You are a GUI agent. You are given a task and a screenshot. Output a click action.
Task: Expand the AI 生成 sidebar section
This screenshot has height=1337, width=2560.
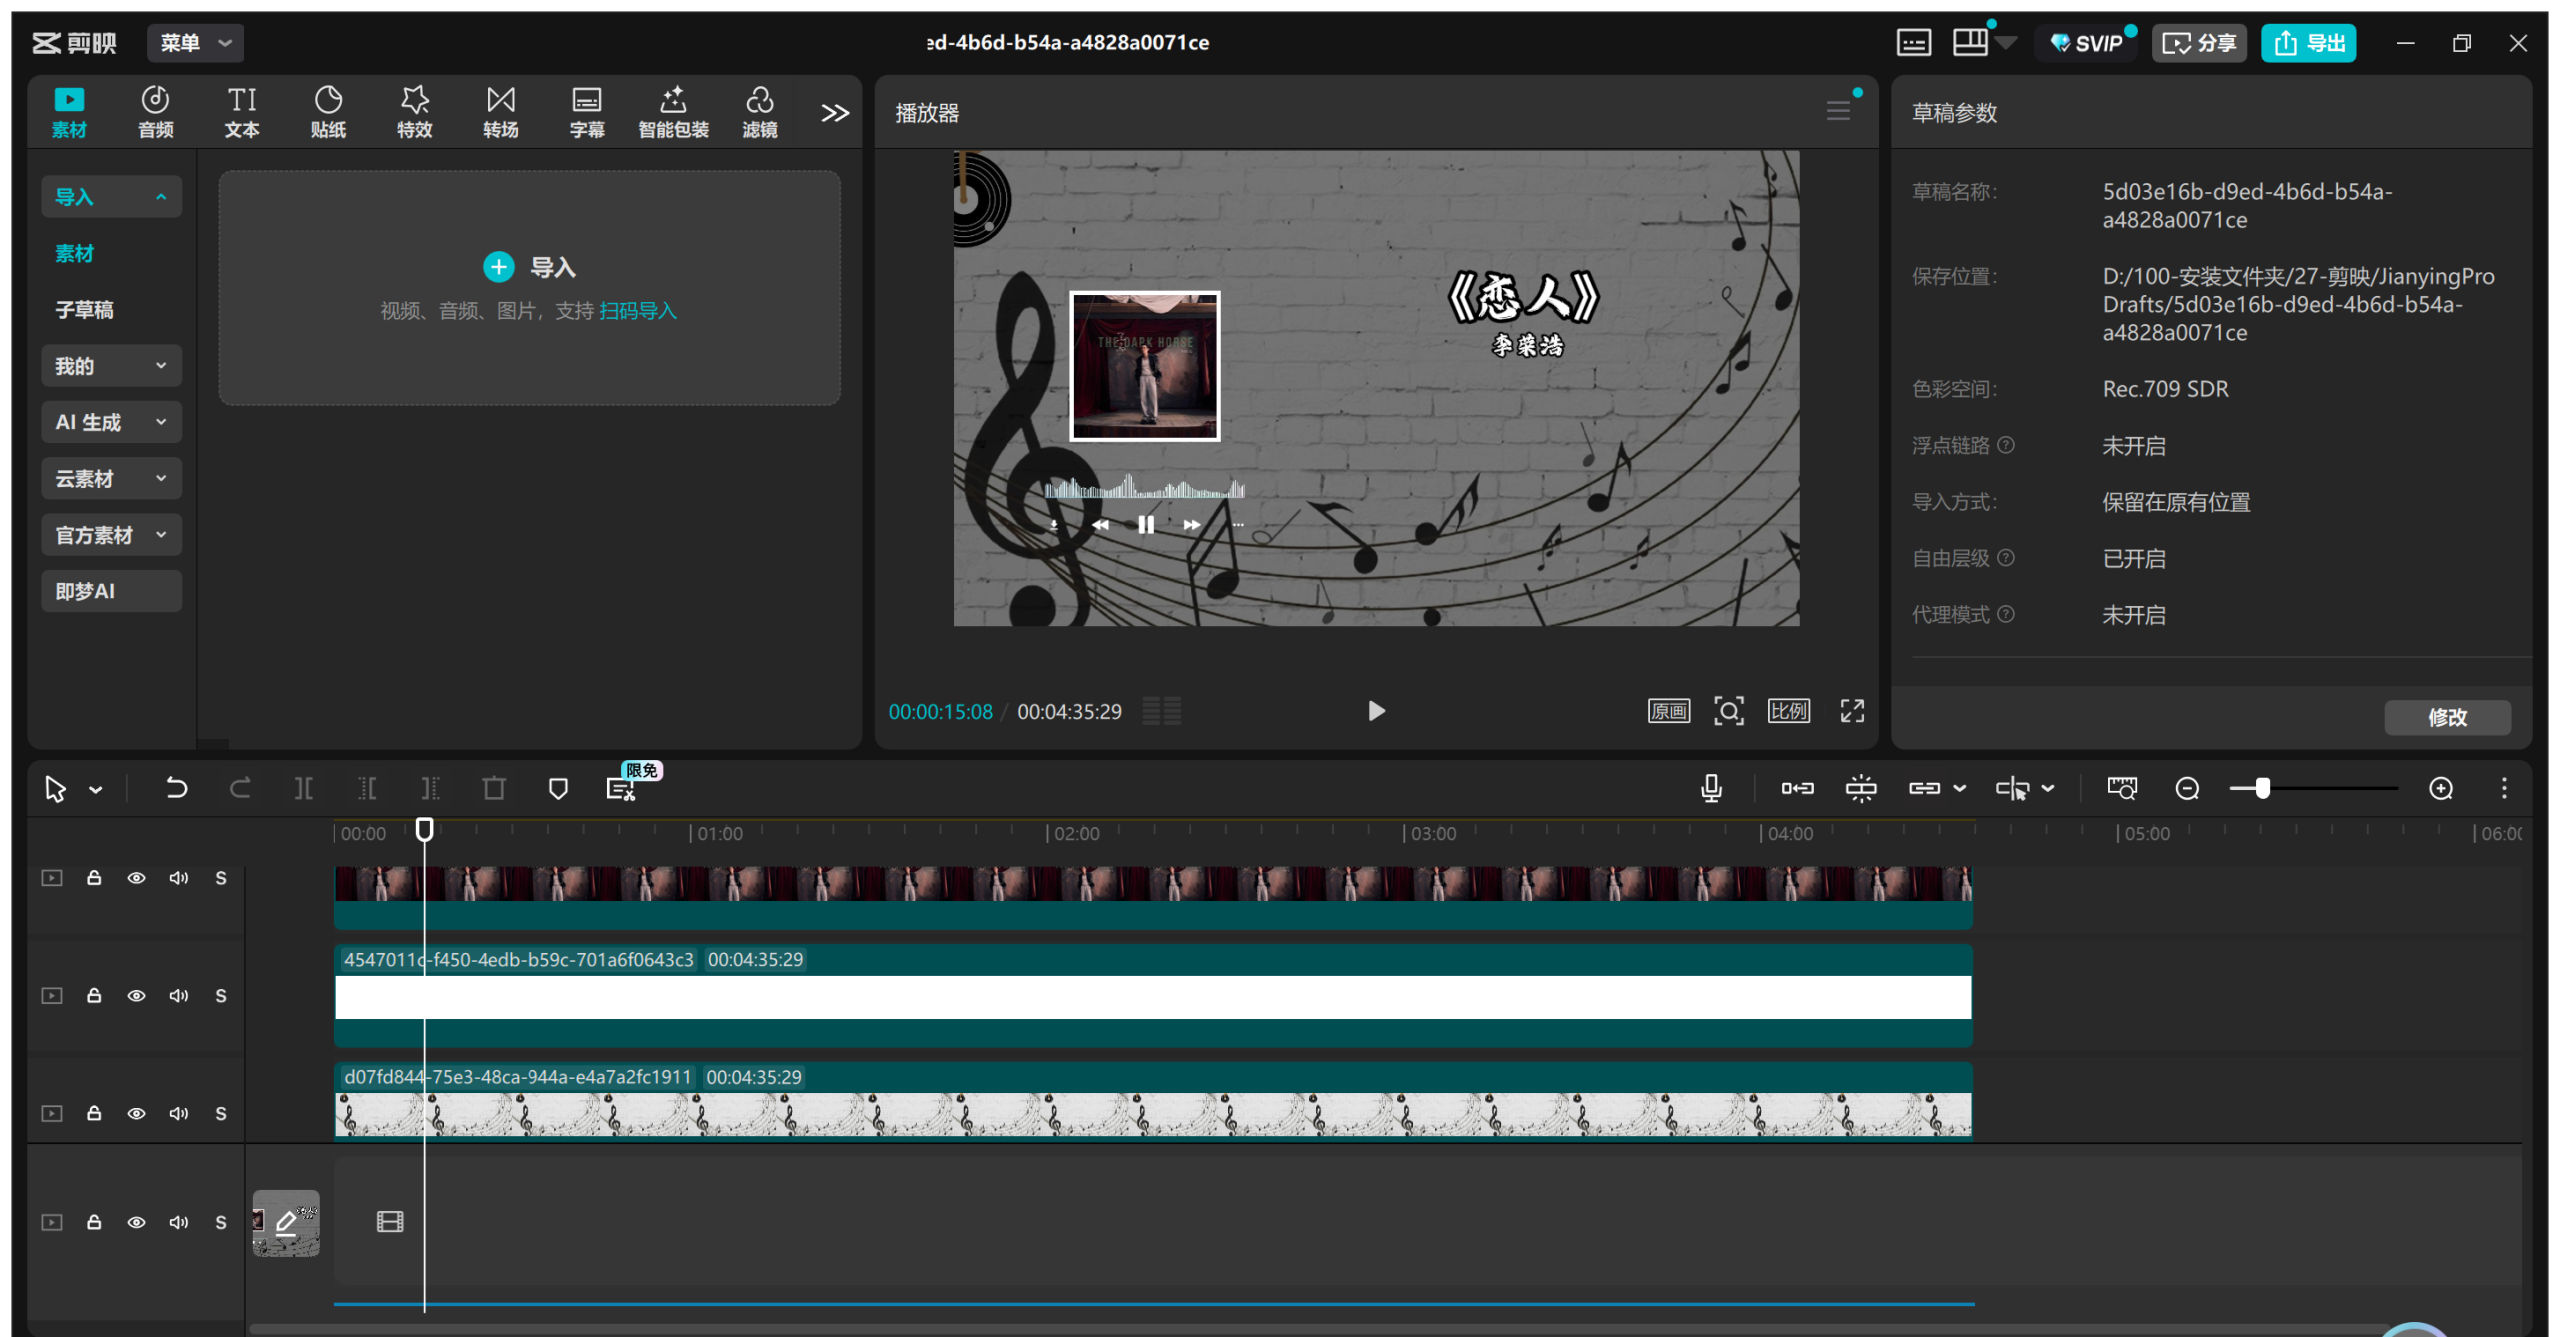(111, 422)
